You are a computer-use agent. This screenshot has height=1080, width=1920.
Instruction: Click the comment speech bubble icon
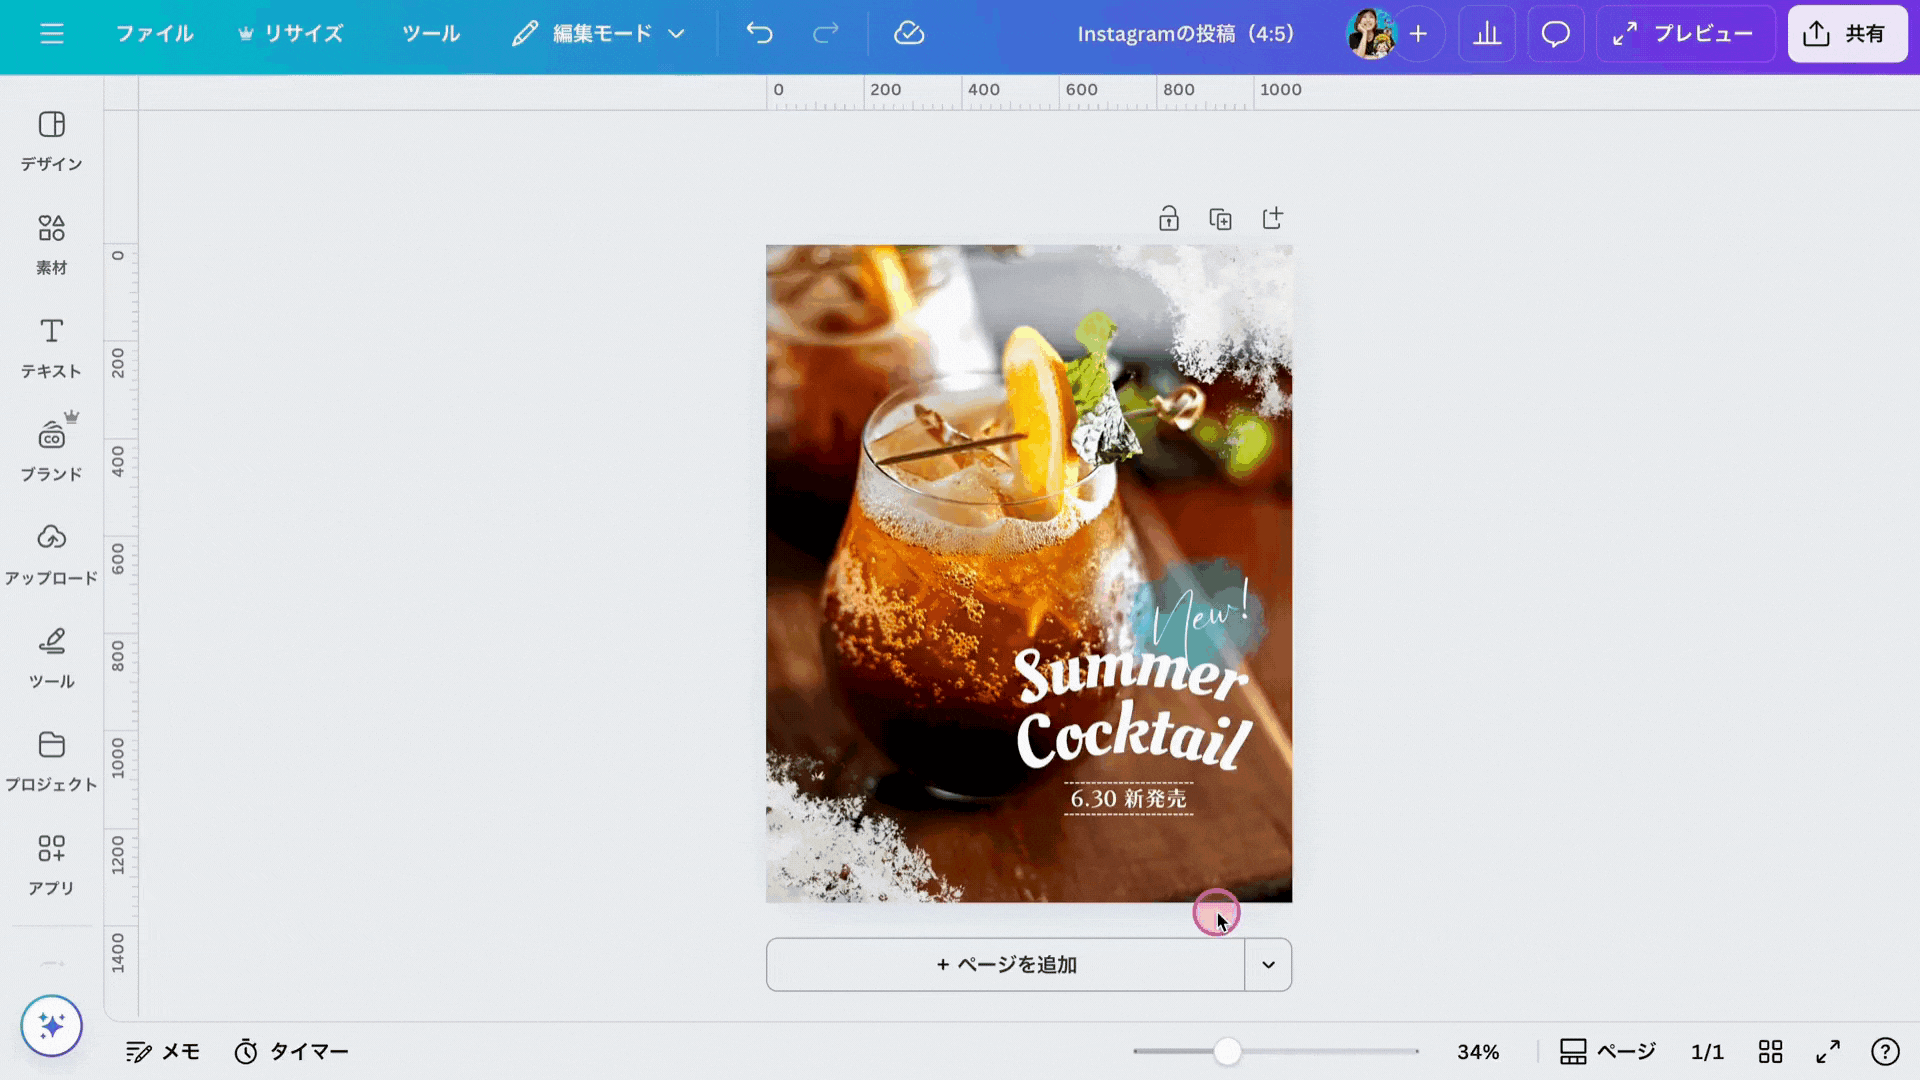click(x=1555, y=34)
